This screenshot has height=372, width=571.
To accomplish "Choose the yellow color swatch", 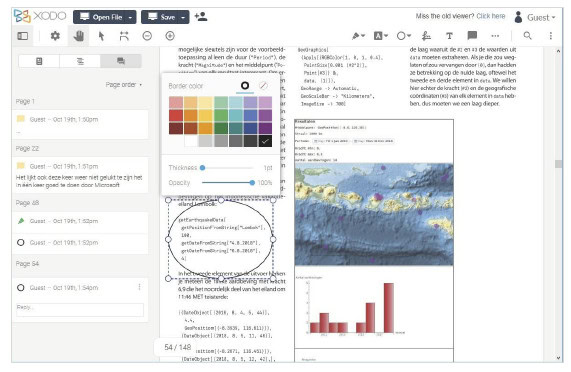I will pyautogui.click(x=206, y=116).
